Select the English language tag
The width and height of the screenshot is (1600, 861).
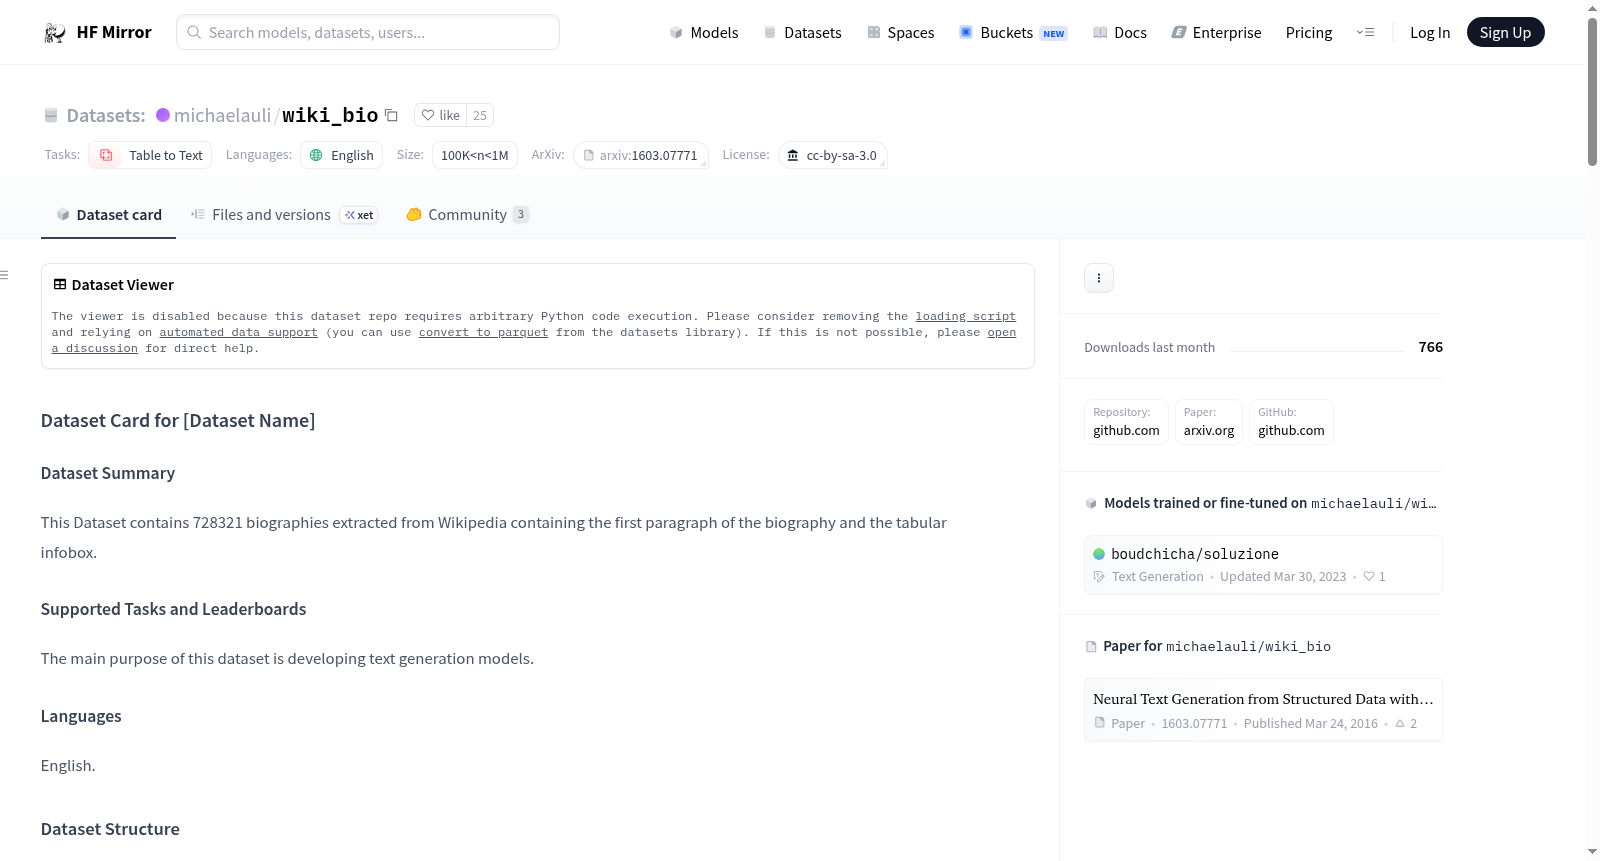[341, 155]
